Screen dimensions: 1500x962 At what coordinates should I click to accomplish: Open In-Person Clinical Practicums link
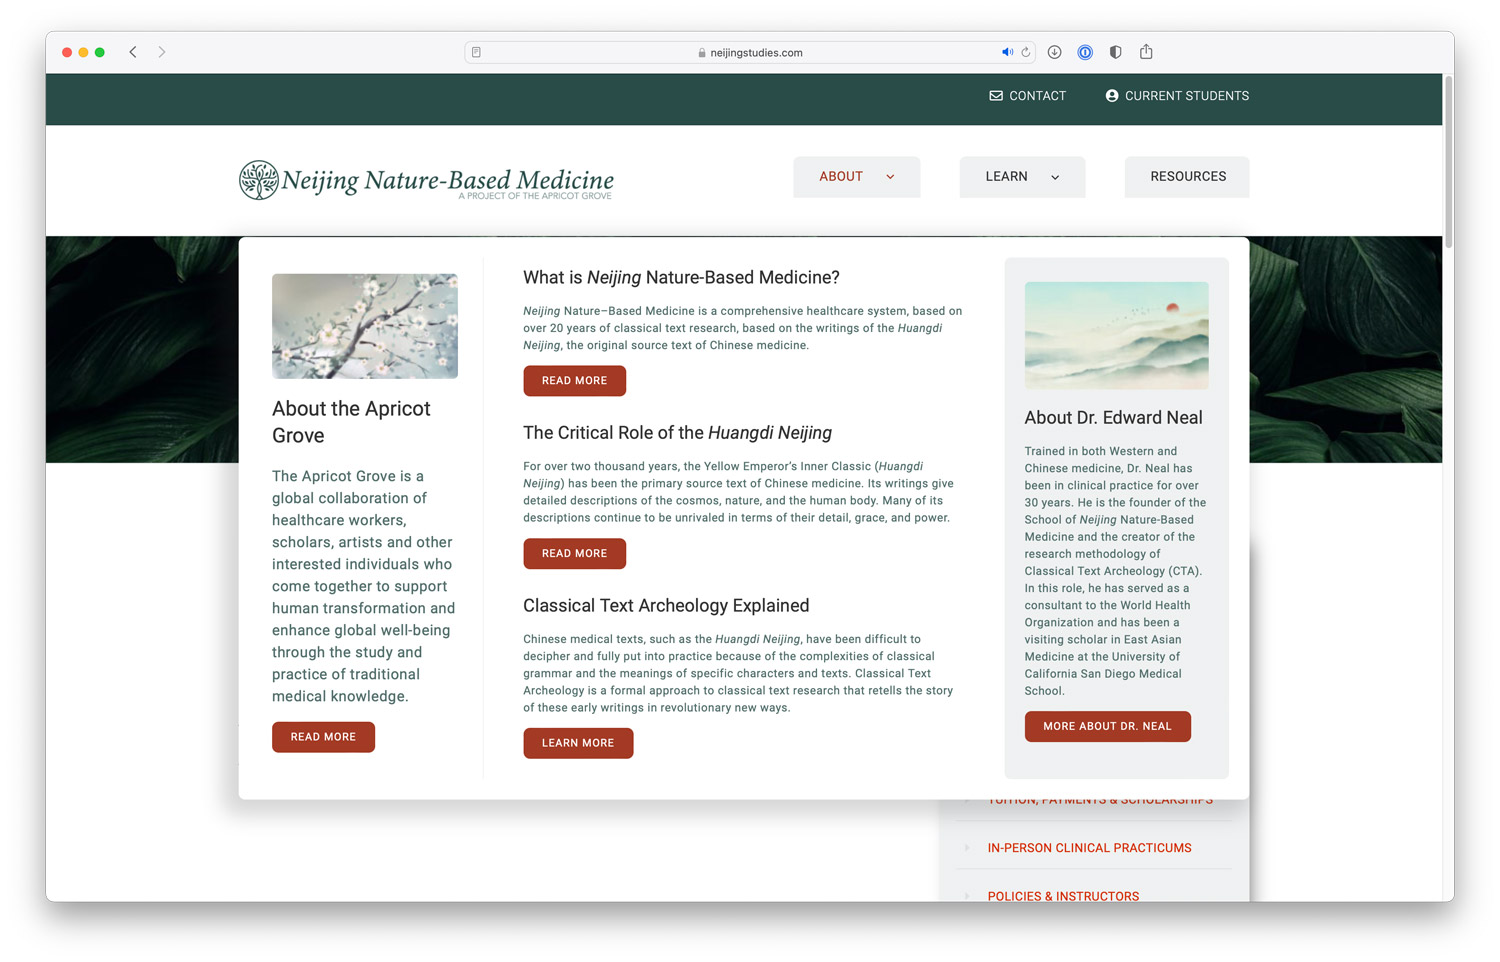(1089, 848)
